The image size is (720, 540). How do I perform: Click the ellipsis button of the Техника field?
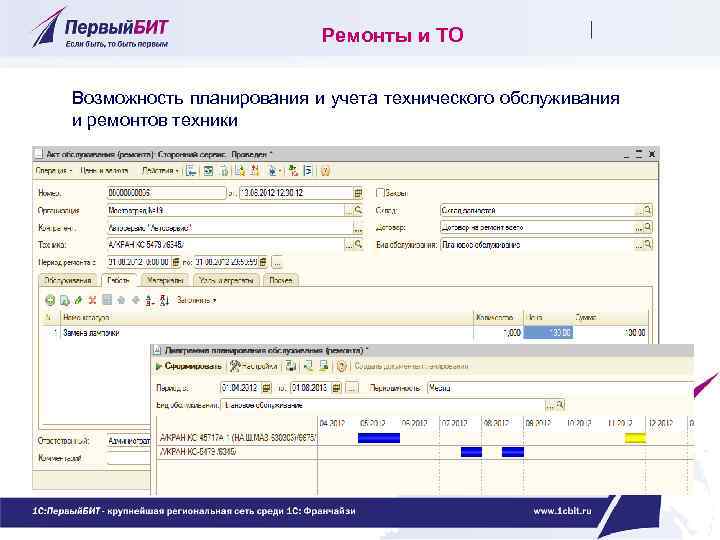(x=349, y=245)
